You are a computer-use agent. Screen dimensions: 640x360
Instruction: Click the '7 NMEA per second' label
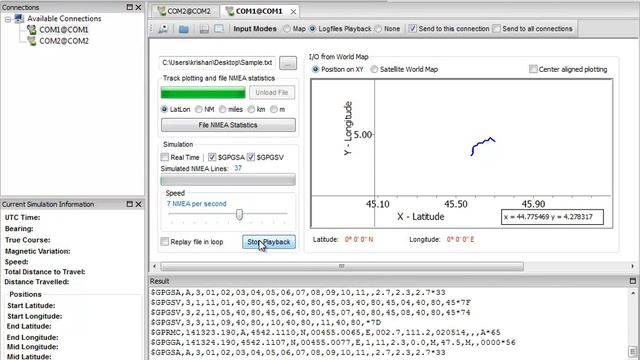click(196, 204)
